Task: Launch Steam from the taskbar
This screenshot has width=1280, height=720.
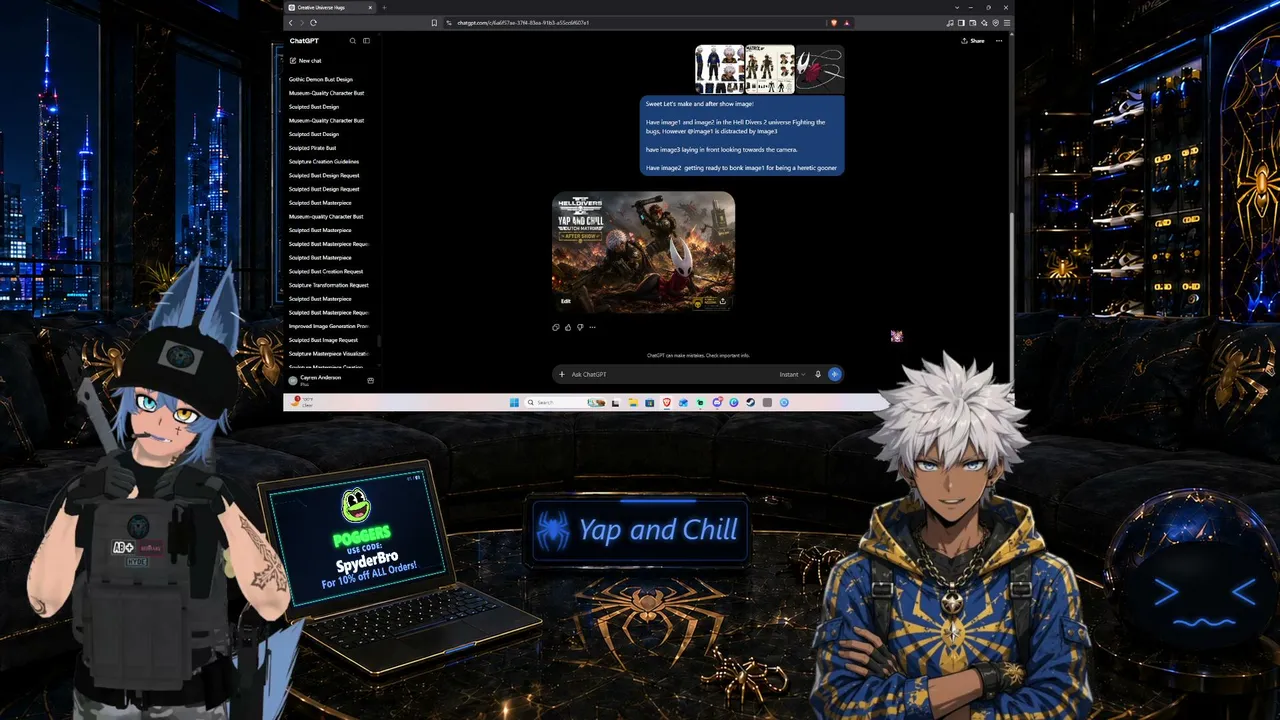Action: click(x=750, y=402)
